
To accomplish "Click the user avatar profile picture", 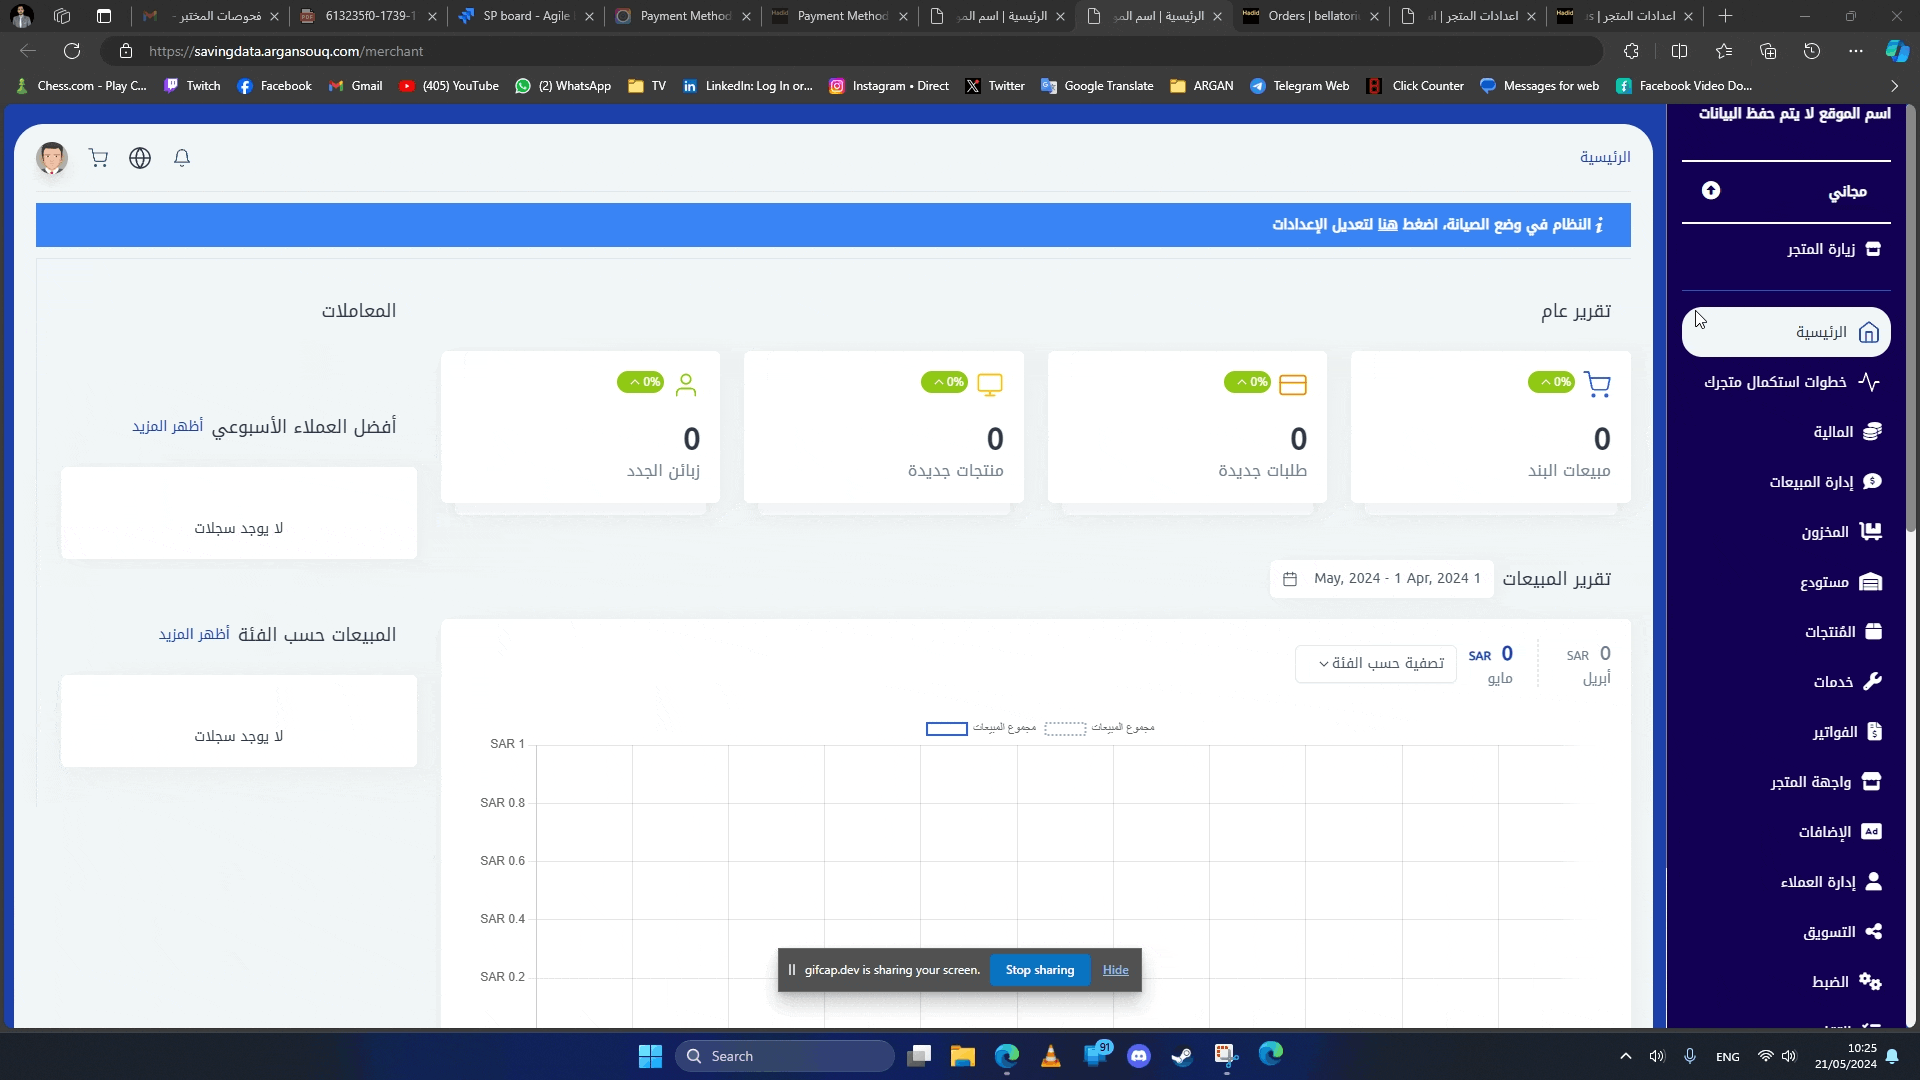I will tap(52, 158).
